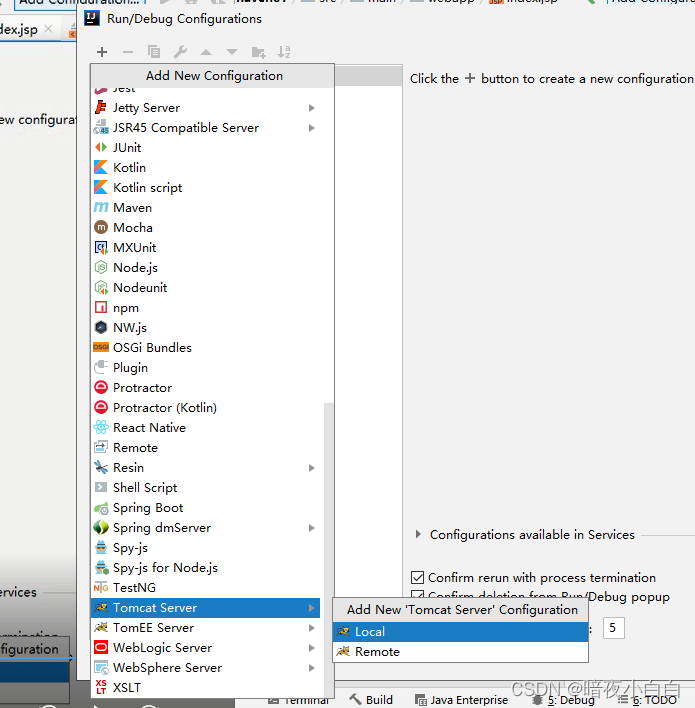Click the minus Remove Configuration toolbar icon
This screenshot has width=695, height=708.
pyautogui.click(x=128, y=52)
